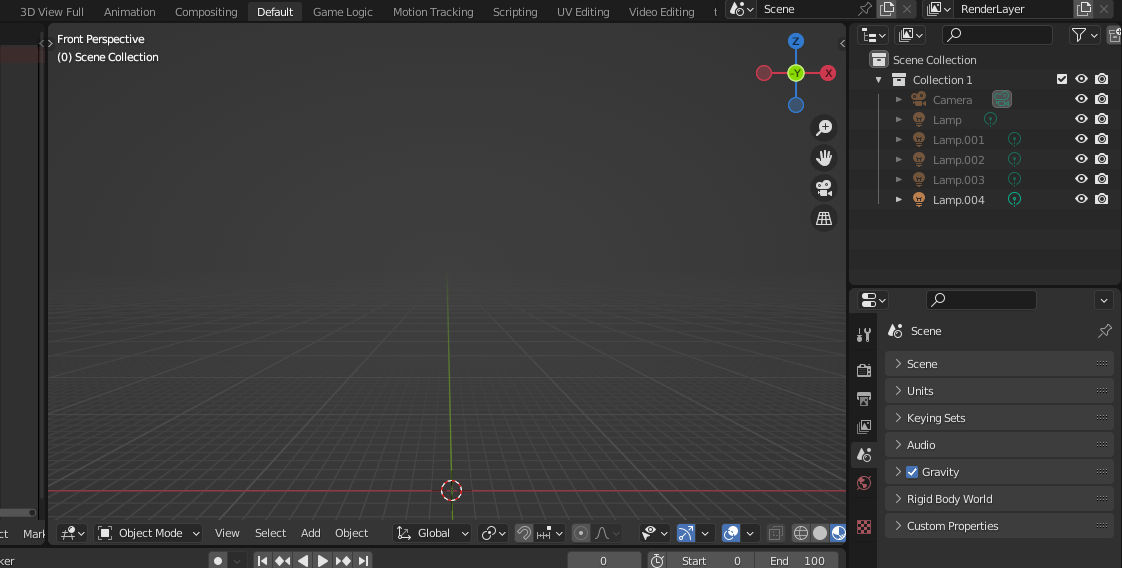The height and width of the screenshot is (568, 1122).
Task: Click the red X axis on navigation gizmo
Action: pos(828,73)
